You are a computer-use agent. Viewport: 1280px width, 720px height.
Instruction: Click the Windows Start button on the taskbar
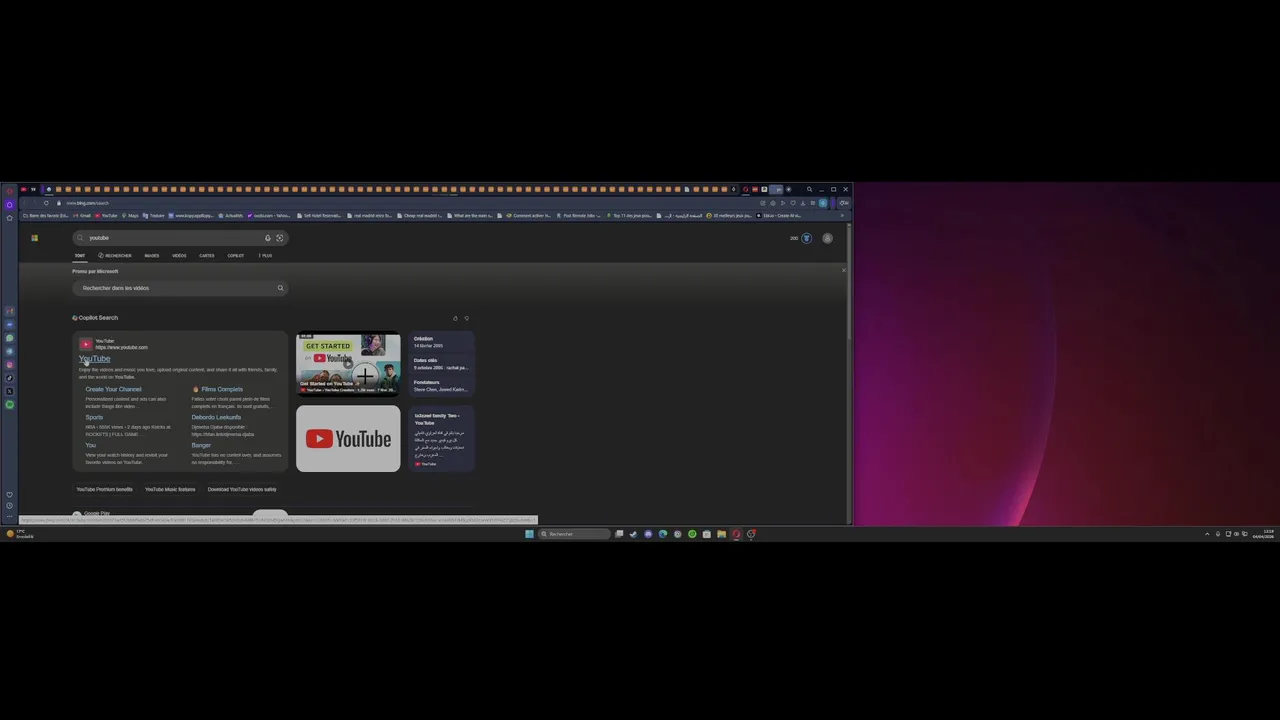(529, 534)
